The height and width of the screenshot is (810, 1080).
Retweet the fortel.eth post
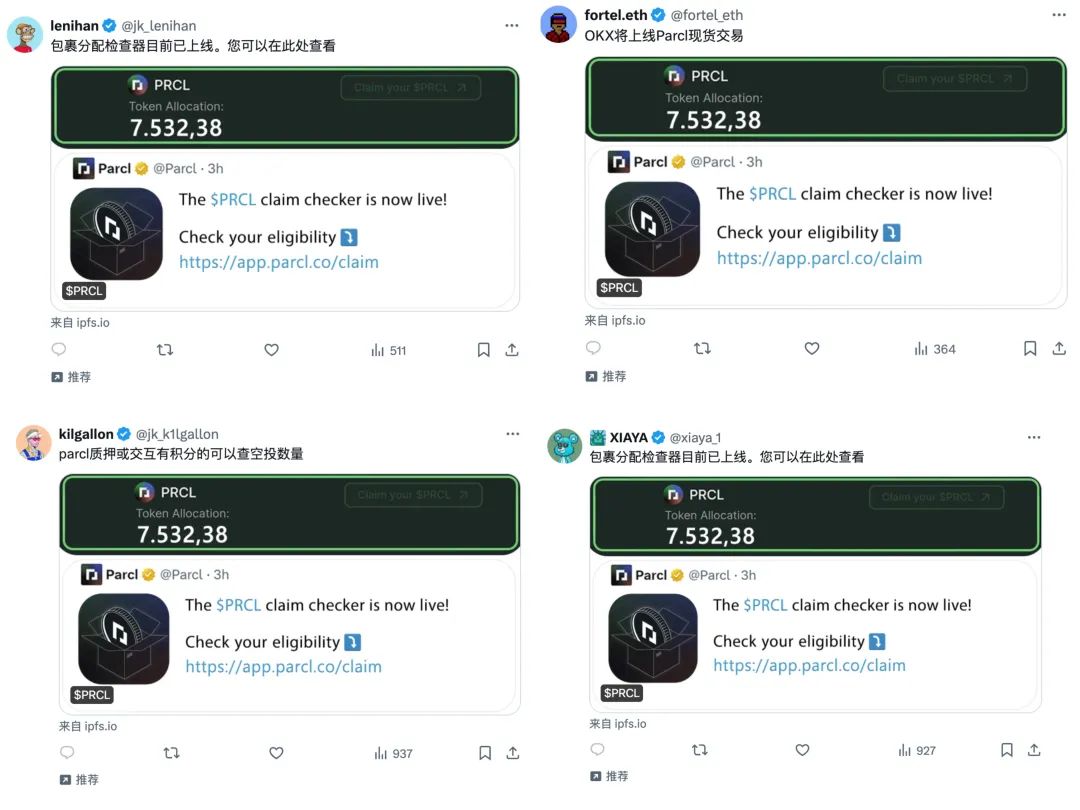point(702,349)
